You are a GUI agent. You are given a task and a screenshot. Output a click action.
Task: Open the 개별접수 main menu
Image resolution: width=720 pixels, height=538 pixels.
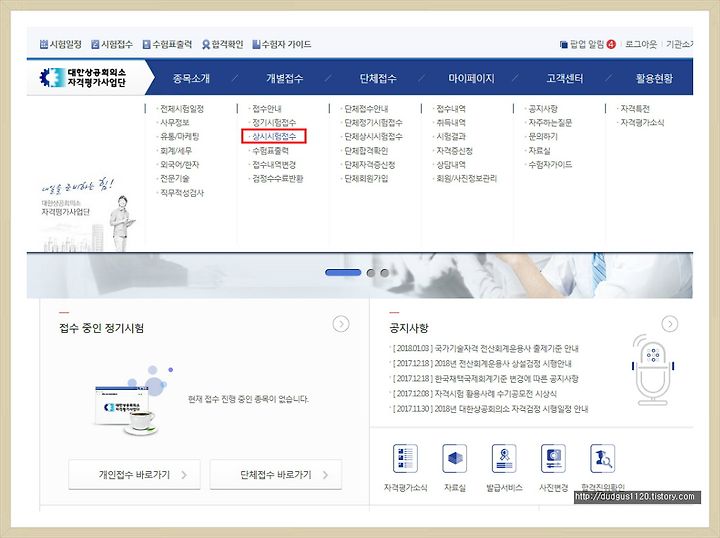click(x=285, y=78)
